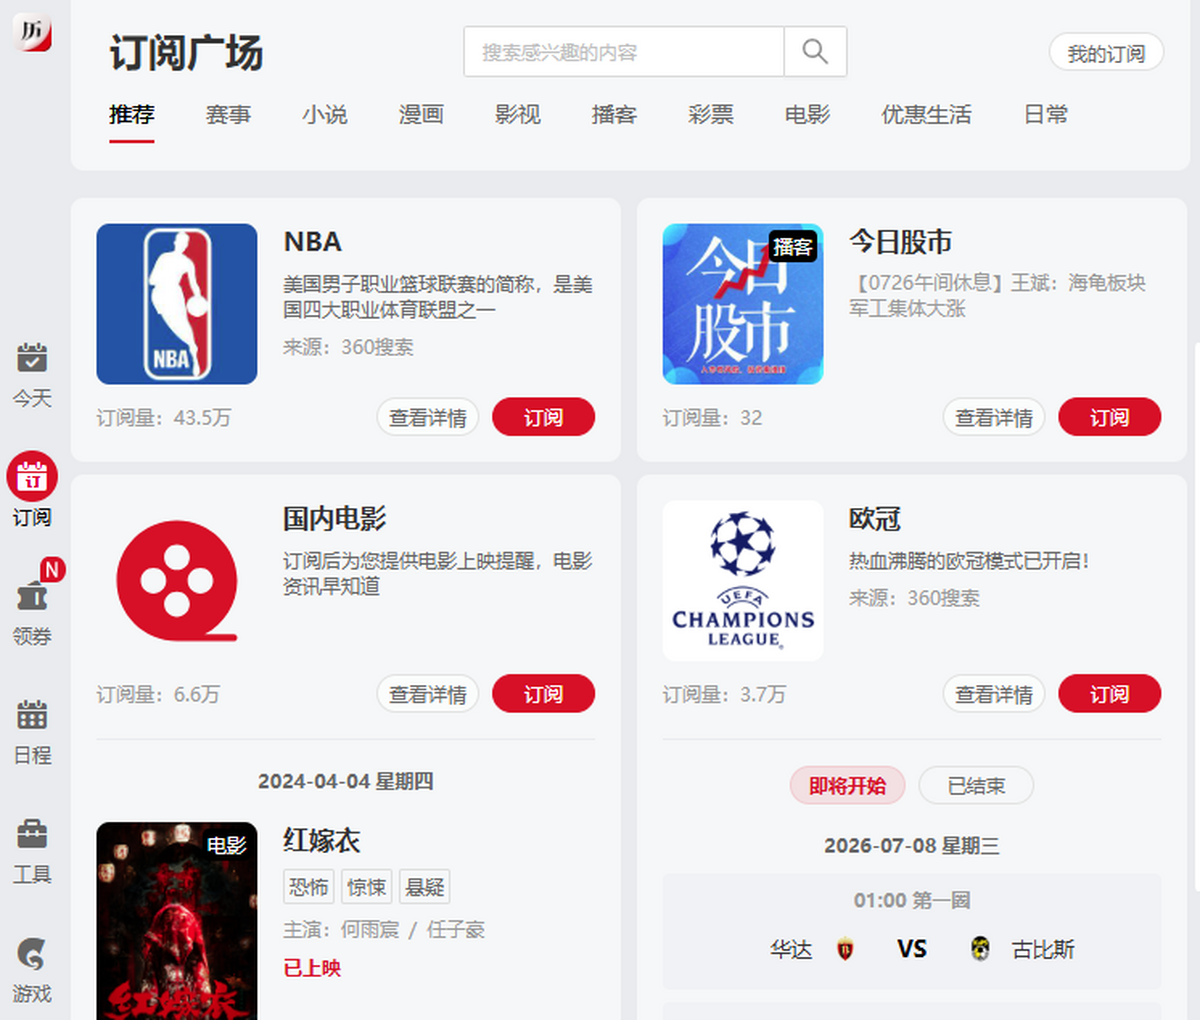
Task: Switch to the 彩票 tab
Action: pos(711,114)
